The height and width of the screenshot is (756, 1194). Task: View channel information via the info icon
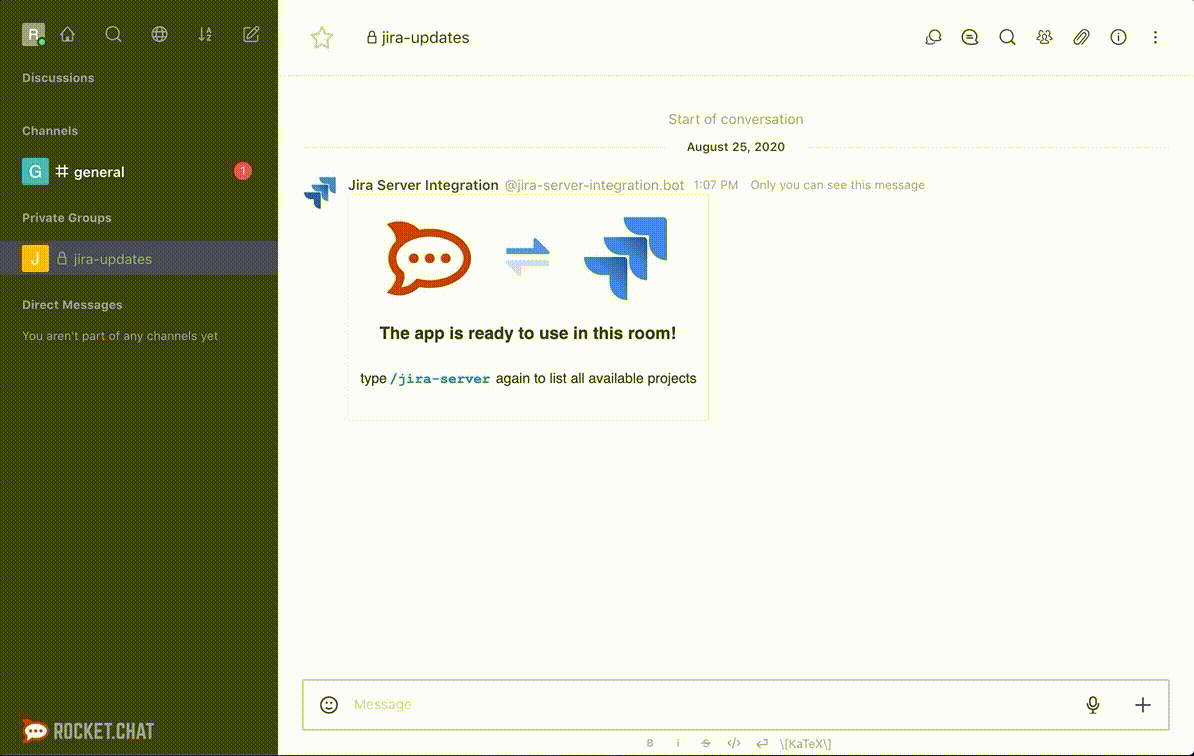(1117, 37)
